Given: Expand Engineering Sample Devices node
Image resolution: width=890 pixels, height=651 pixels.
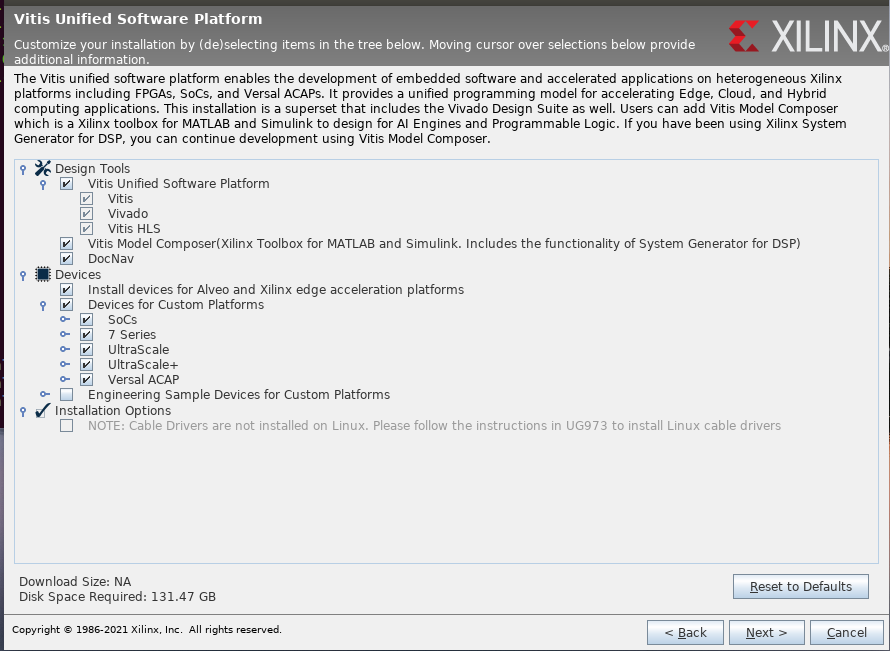Looking at the screenshot, I should [x=45, y=394].
